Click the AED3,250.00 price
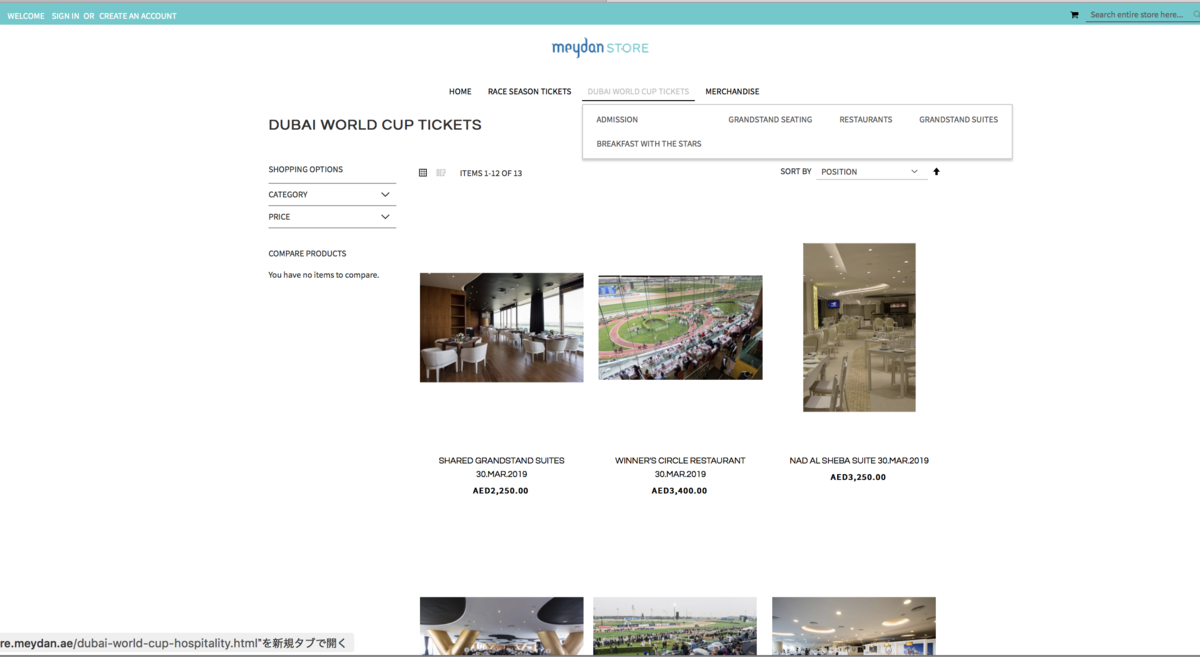Viewport: 1200px width, 657px height. tap(858, 477)
